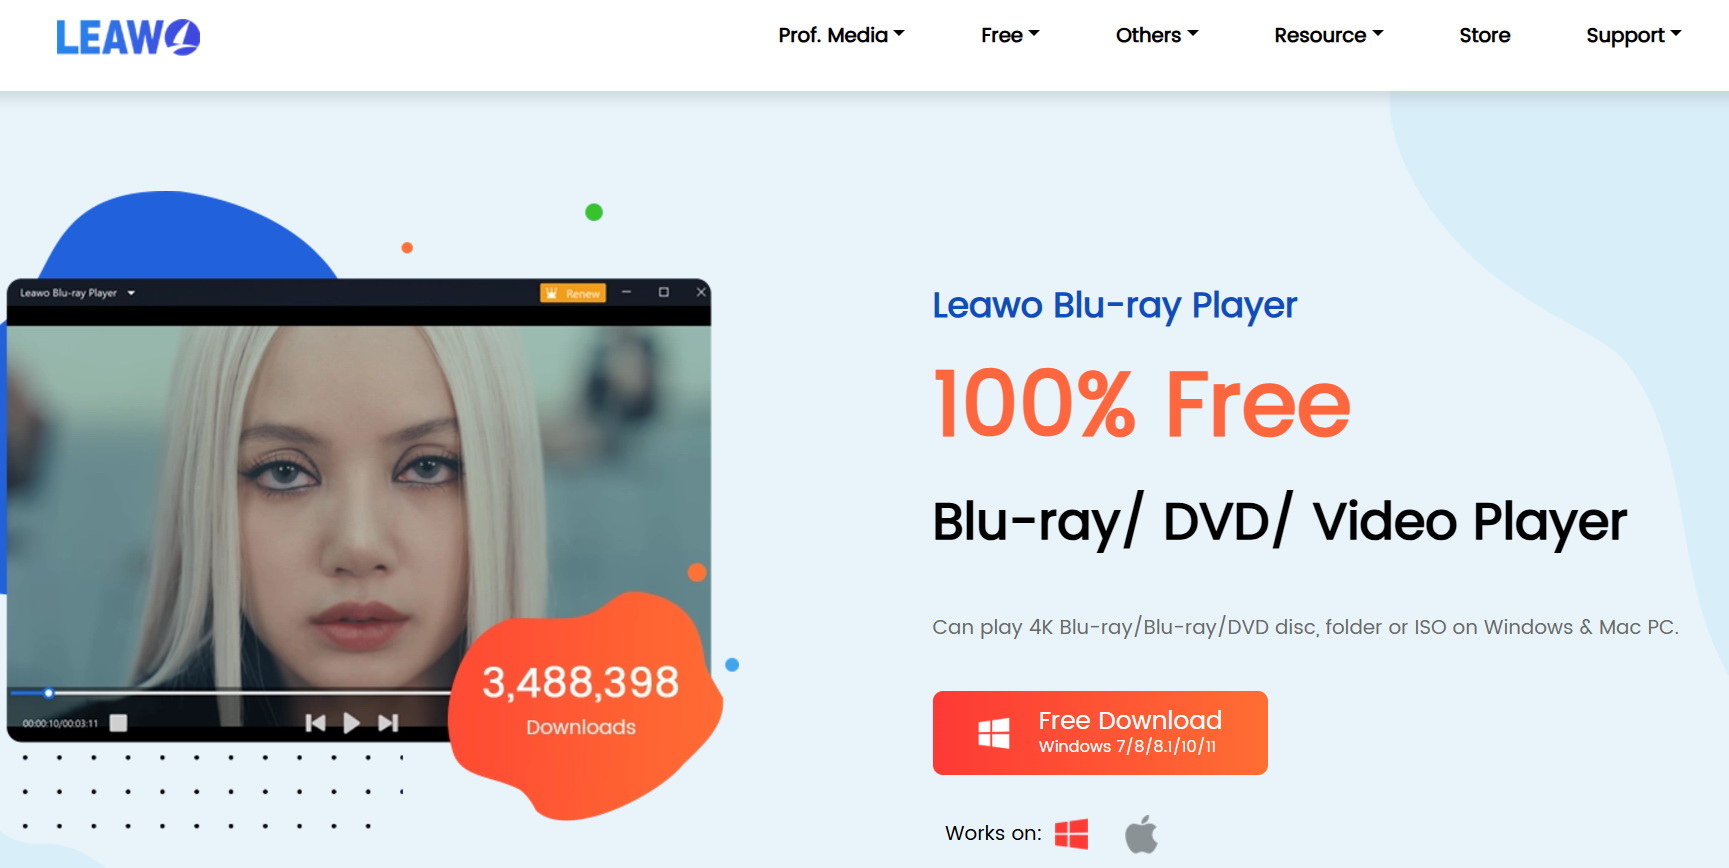Click the Apple Mac icon
This screenshot has height=868, width=1729.
coord(1141,833)
